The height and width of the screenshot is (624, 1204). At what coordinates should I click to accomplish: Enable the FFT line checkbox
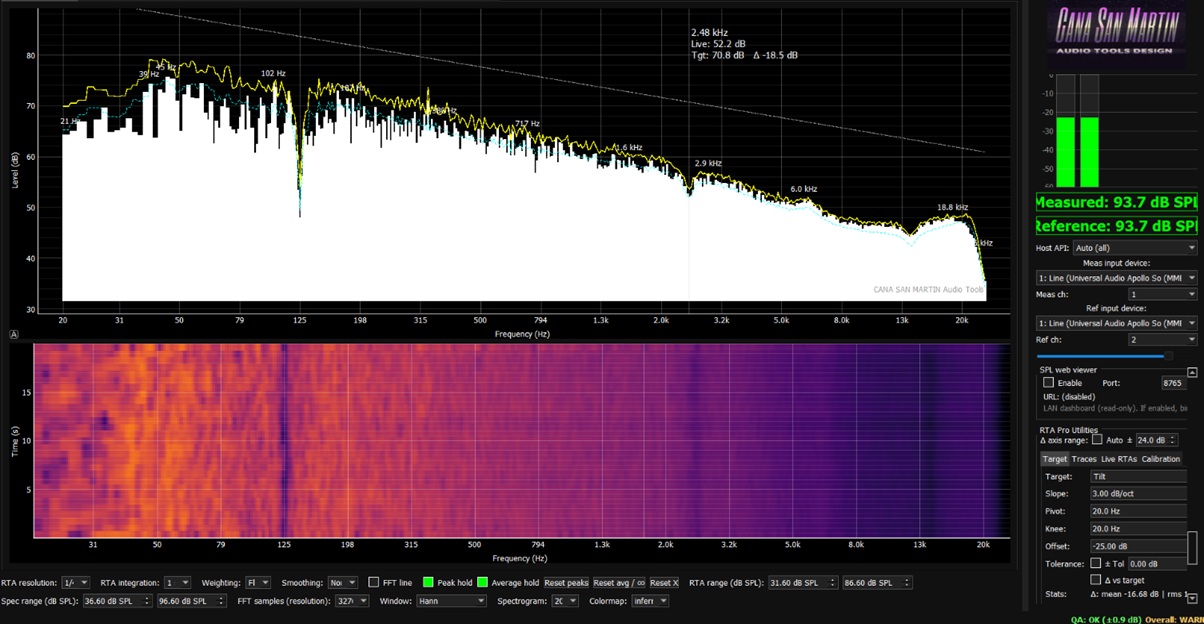[374, 582]
